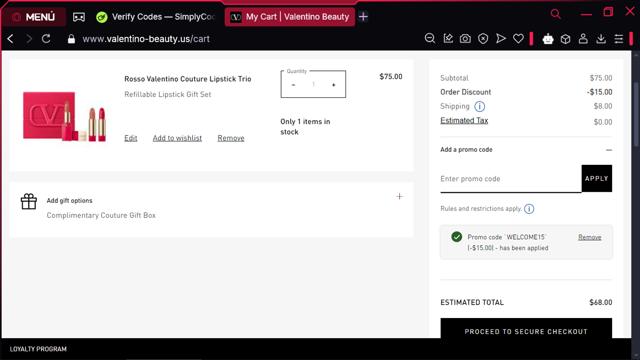Go back to the previous page

pos(11,39)
